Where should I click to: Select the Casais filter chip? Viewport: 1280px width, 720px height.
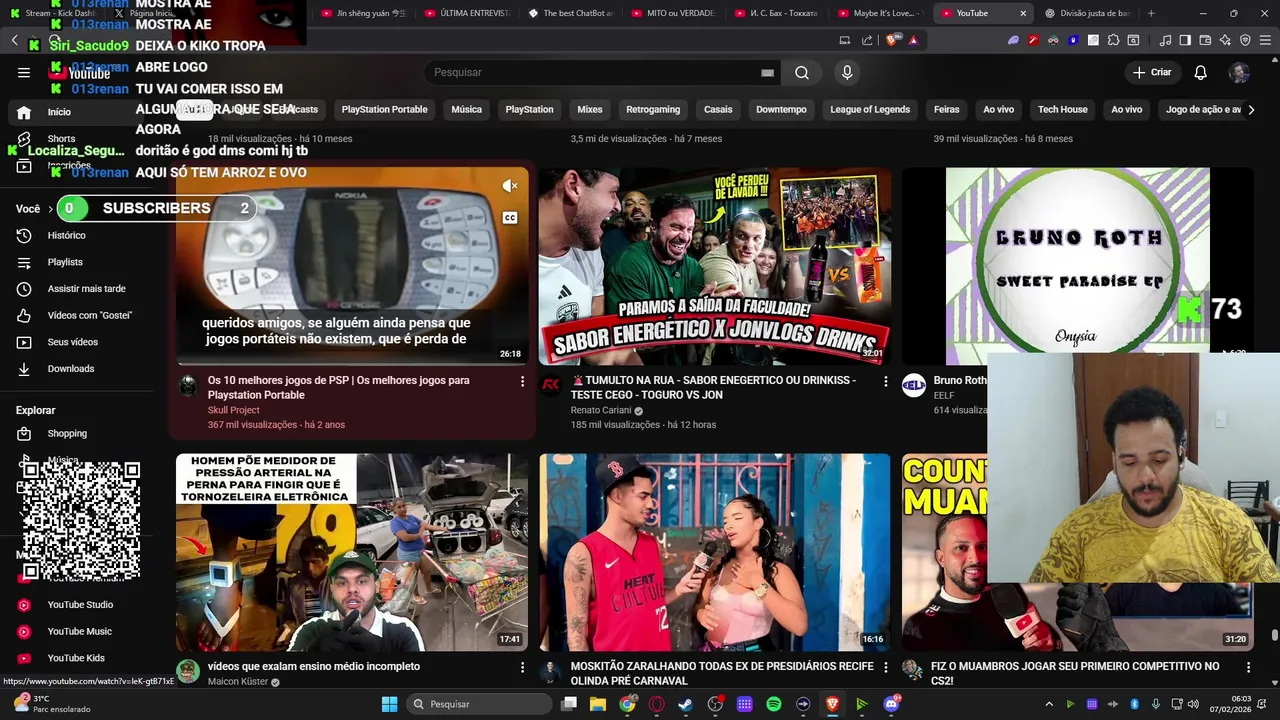(x=718, y=110)
